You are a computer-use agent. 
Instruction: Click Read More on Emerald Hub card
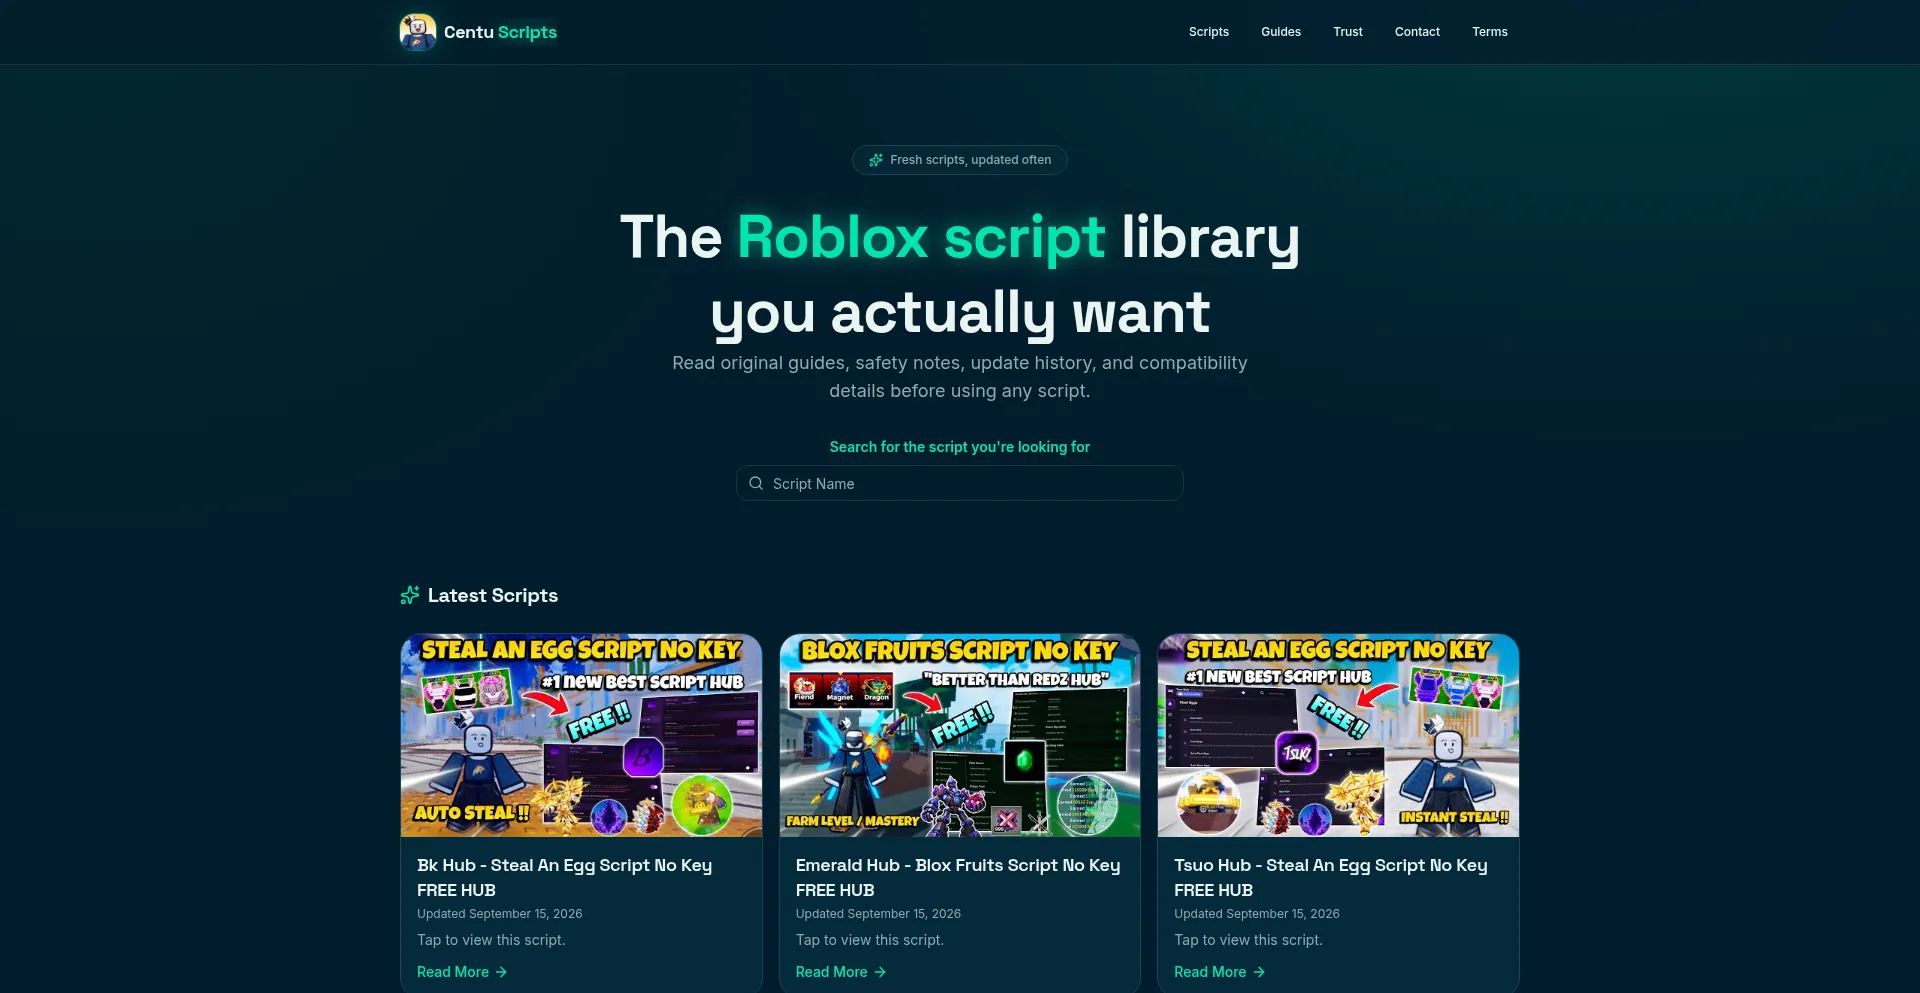coord(841,972)
